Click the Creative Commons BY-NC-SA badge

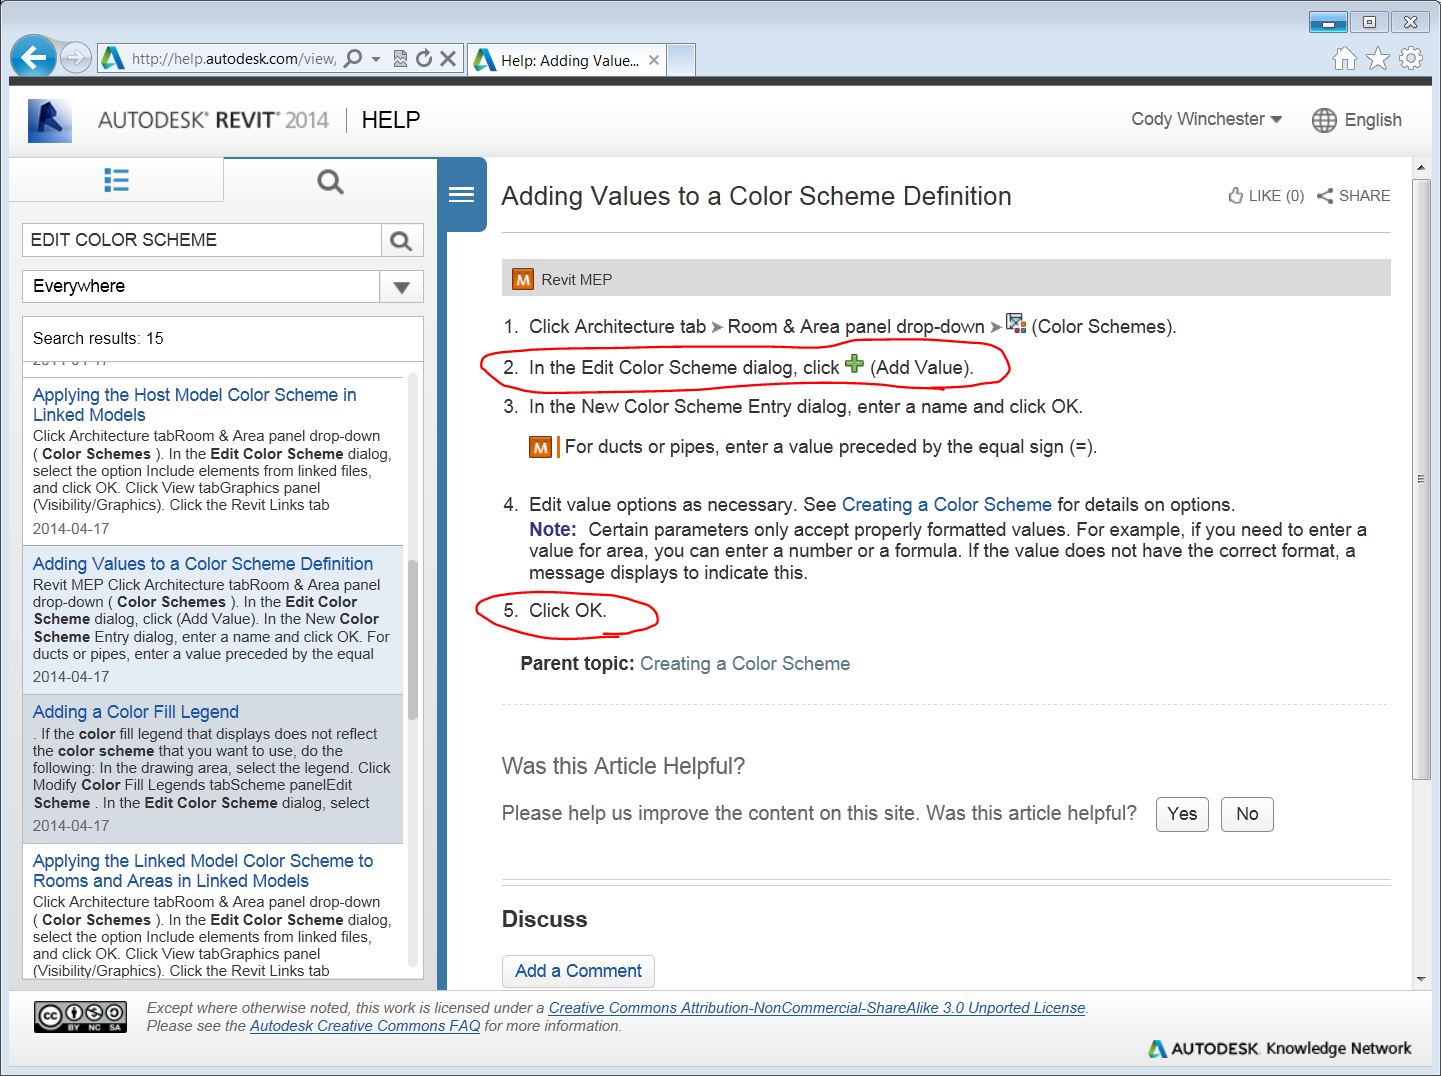tap(81, 1016)
